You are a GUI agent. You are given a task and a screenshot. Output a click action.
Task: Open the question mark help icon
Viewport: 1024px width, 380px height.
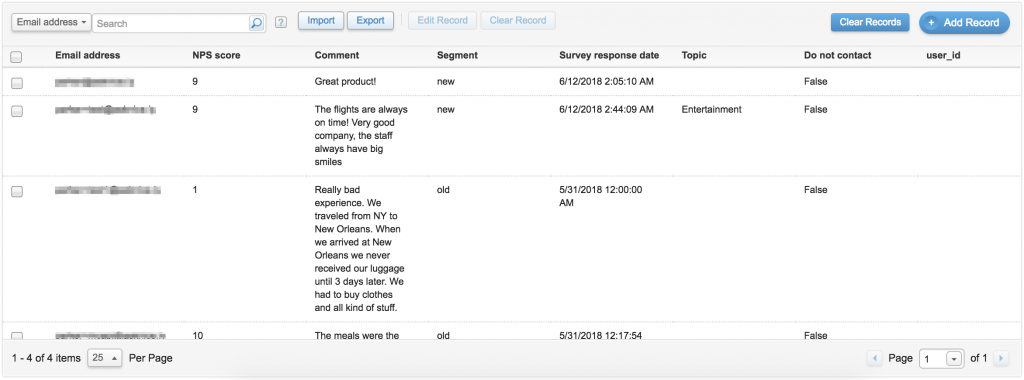click(281, 23)
